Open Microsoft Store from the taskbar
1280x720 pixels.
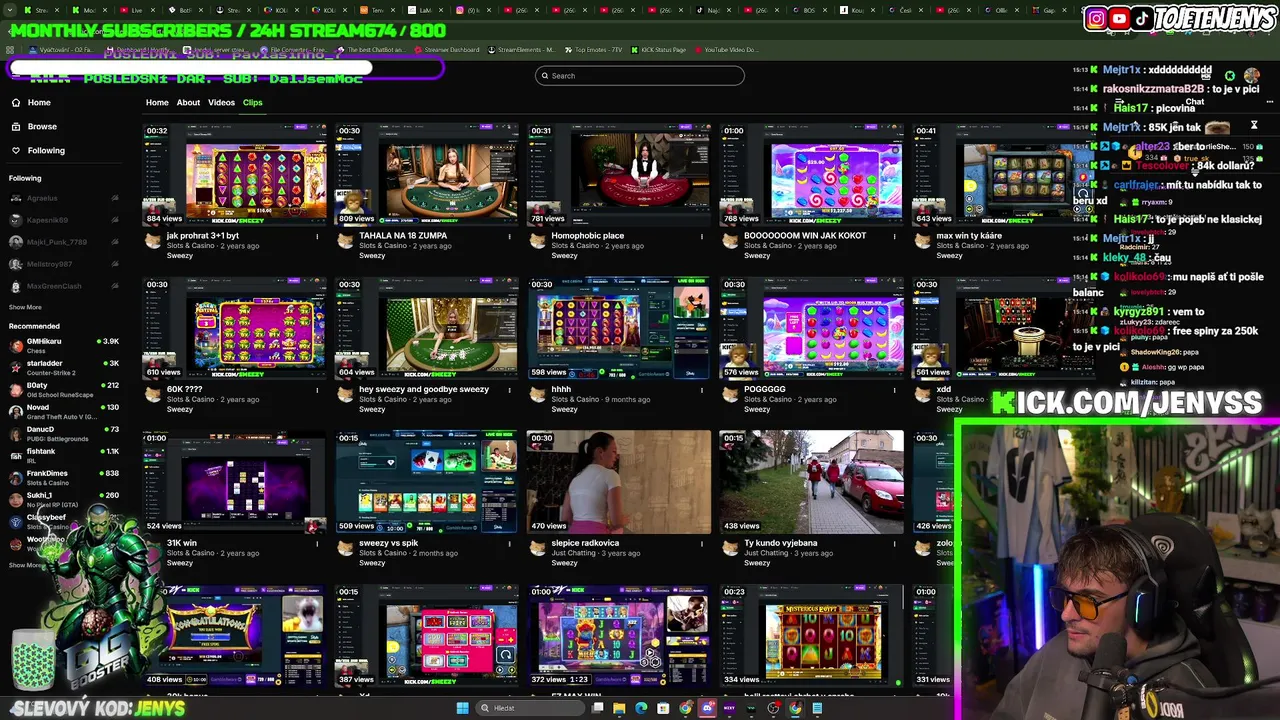[663, 708]
